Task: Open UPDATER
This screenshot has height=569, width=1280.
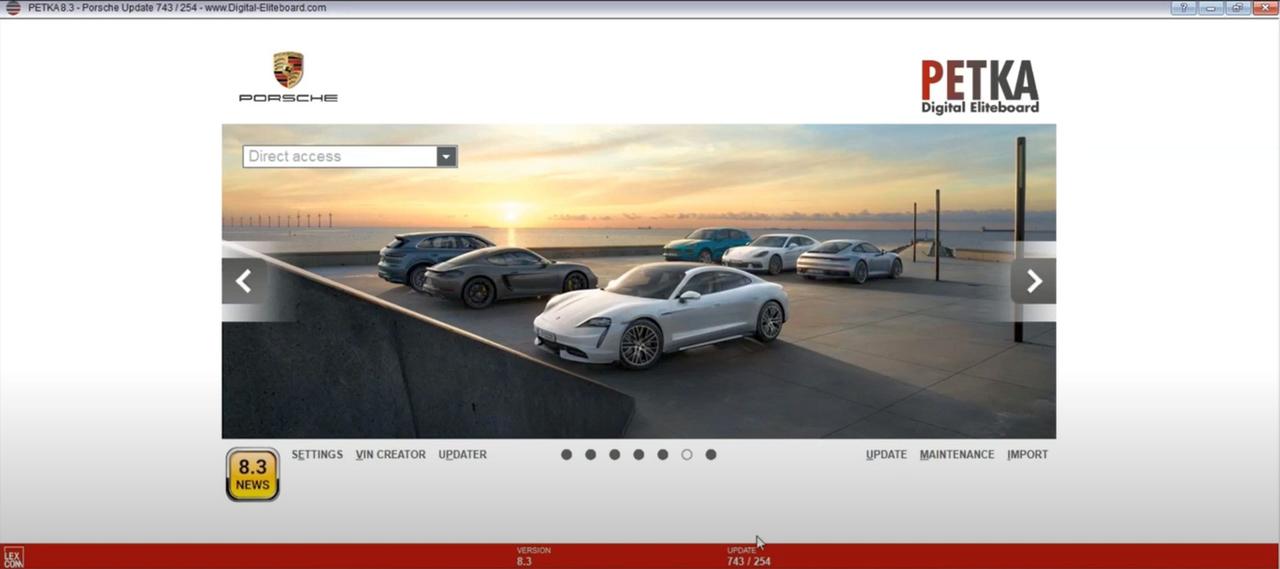Action: 462,454
